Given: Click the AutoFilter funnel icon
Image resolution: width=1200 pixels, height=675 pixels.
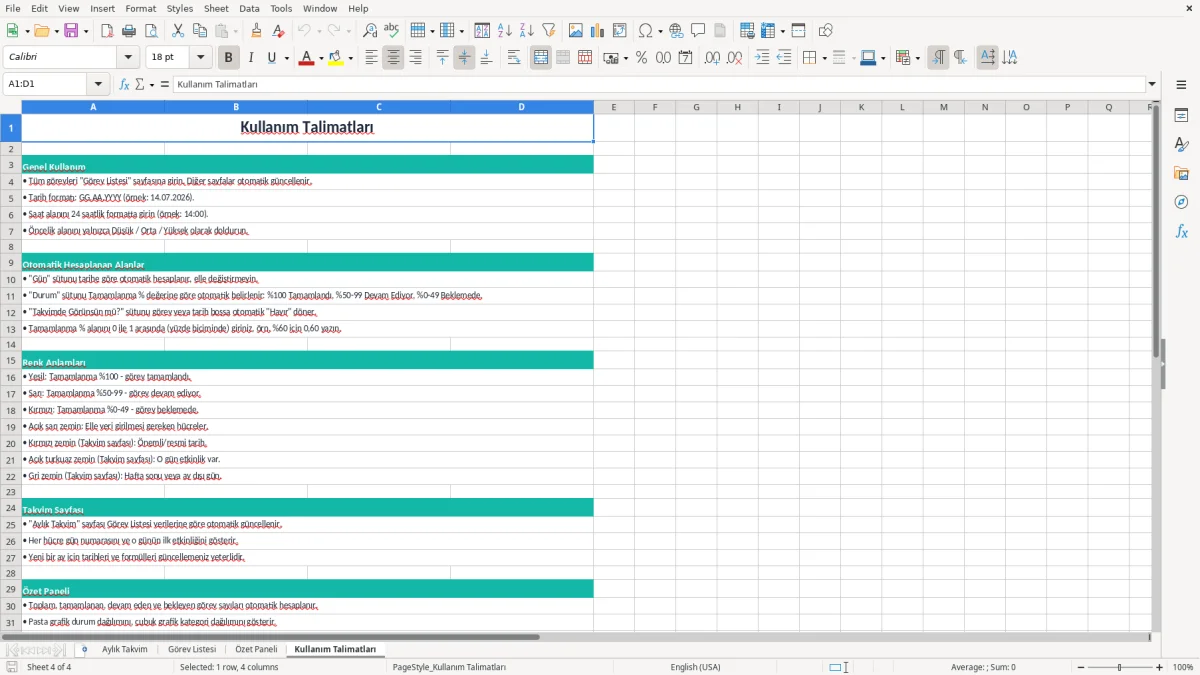Looking at the screenshot, I should 549,31.
